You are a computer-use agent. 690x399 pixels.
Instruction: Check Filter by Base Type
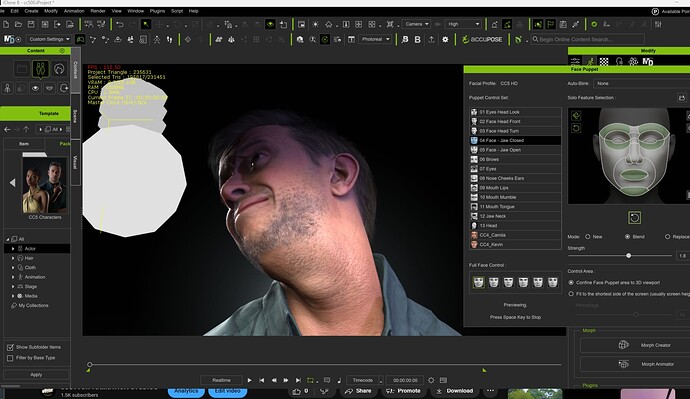coord(10,358)
